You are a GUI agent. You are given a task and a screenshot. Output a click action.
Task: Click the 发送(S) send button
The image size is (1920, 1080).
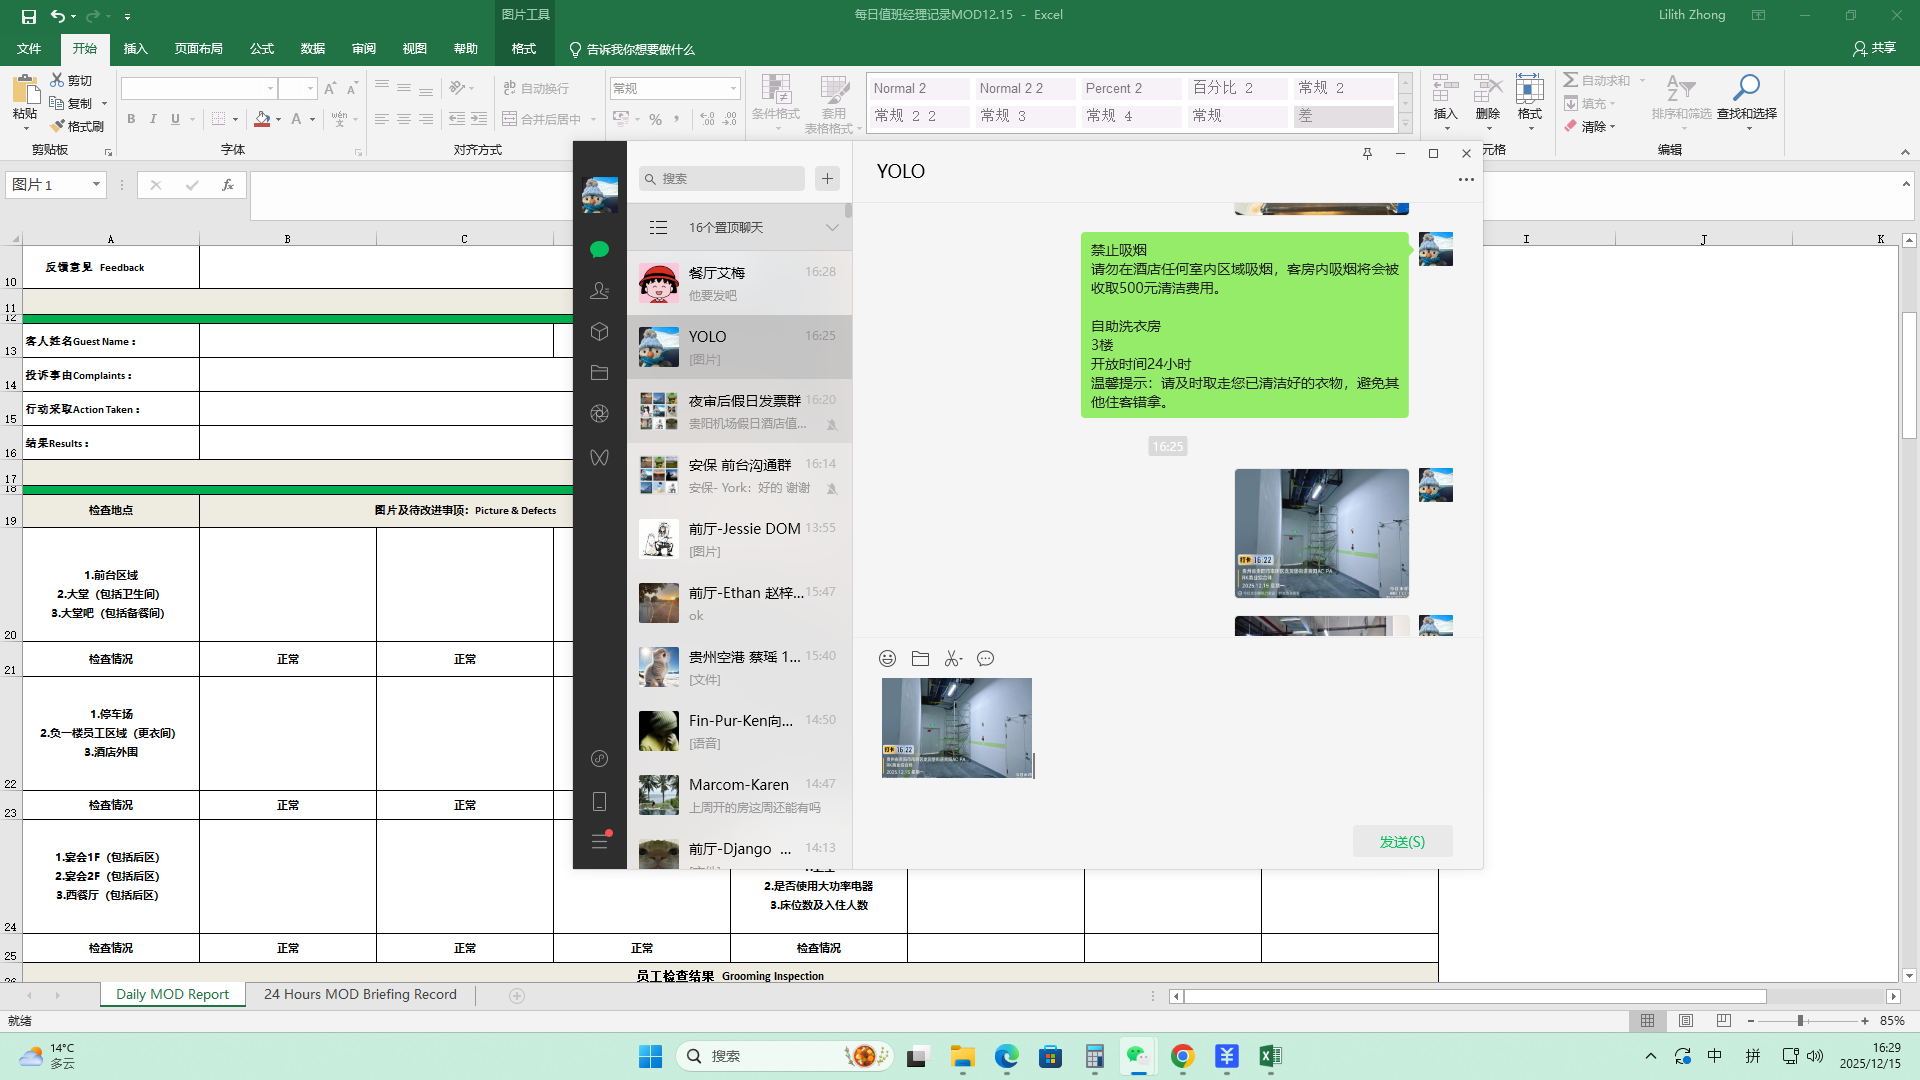point(1402,841)
